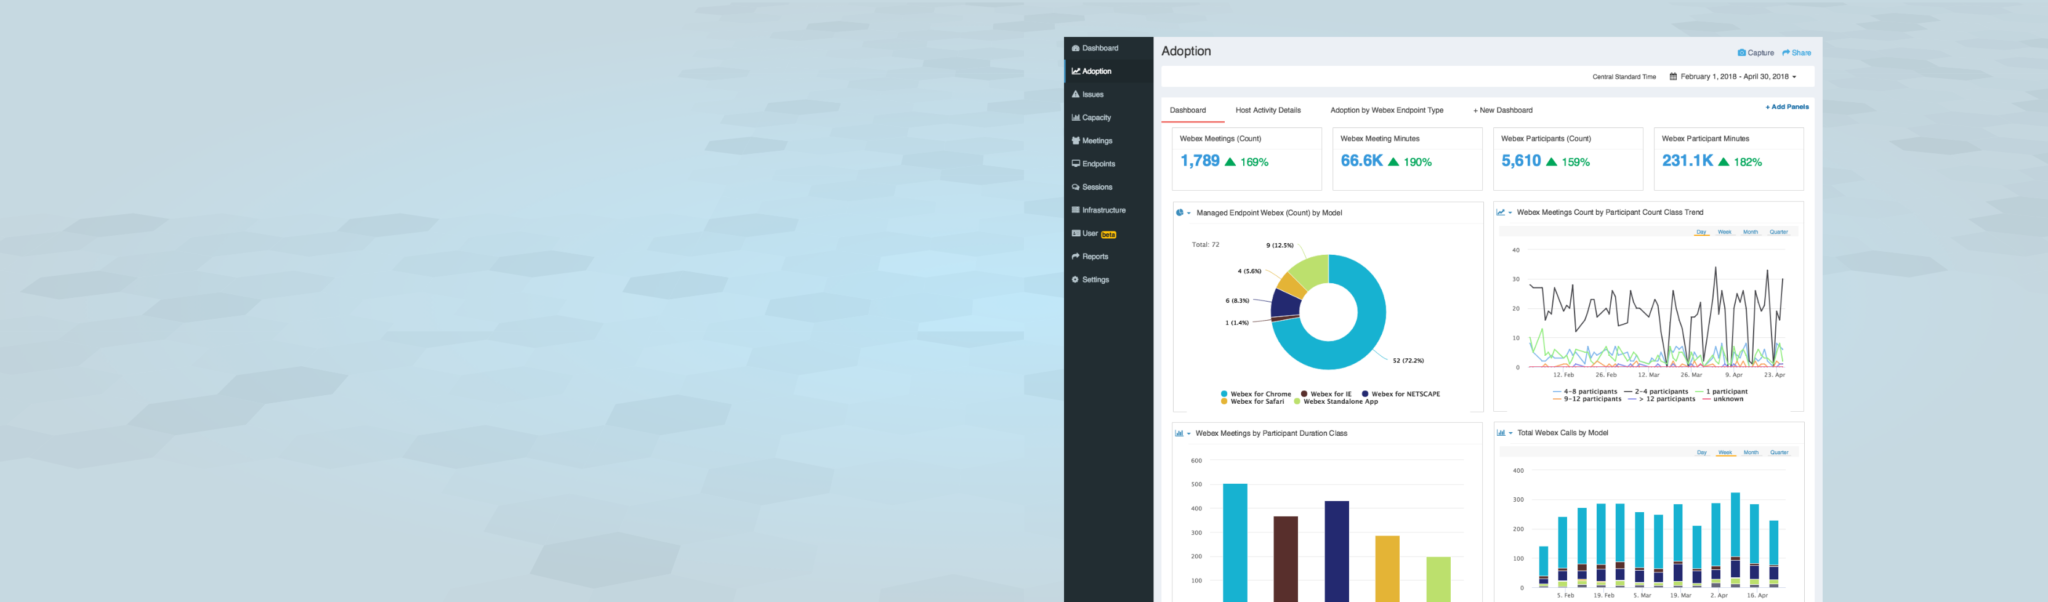Toggle Webex for Chrome legend entry
This screenshot has height=602, width=2048.
point(1256,394)
